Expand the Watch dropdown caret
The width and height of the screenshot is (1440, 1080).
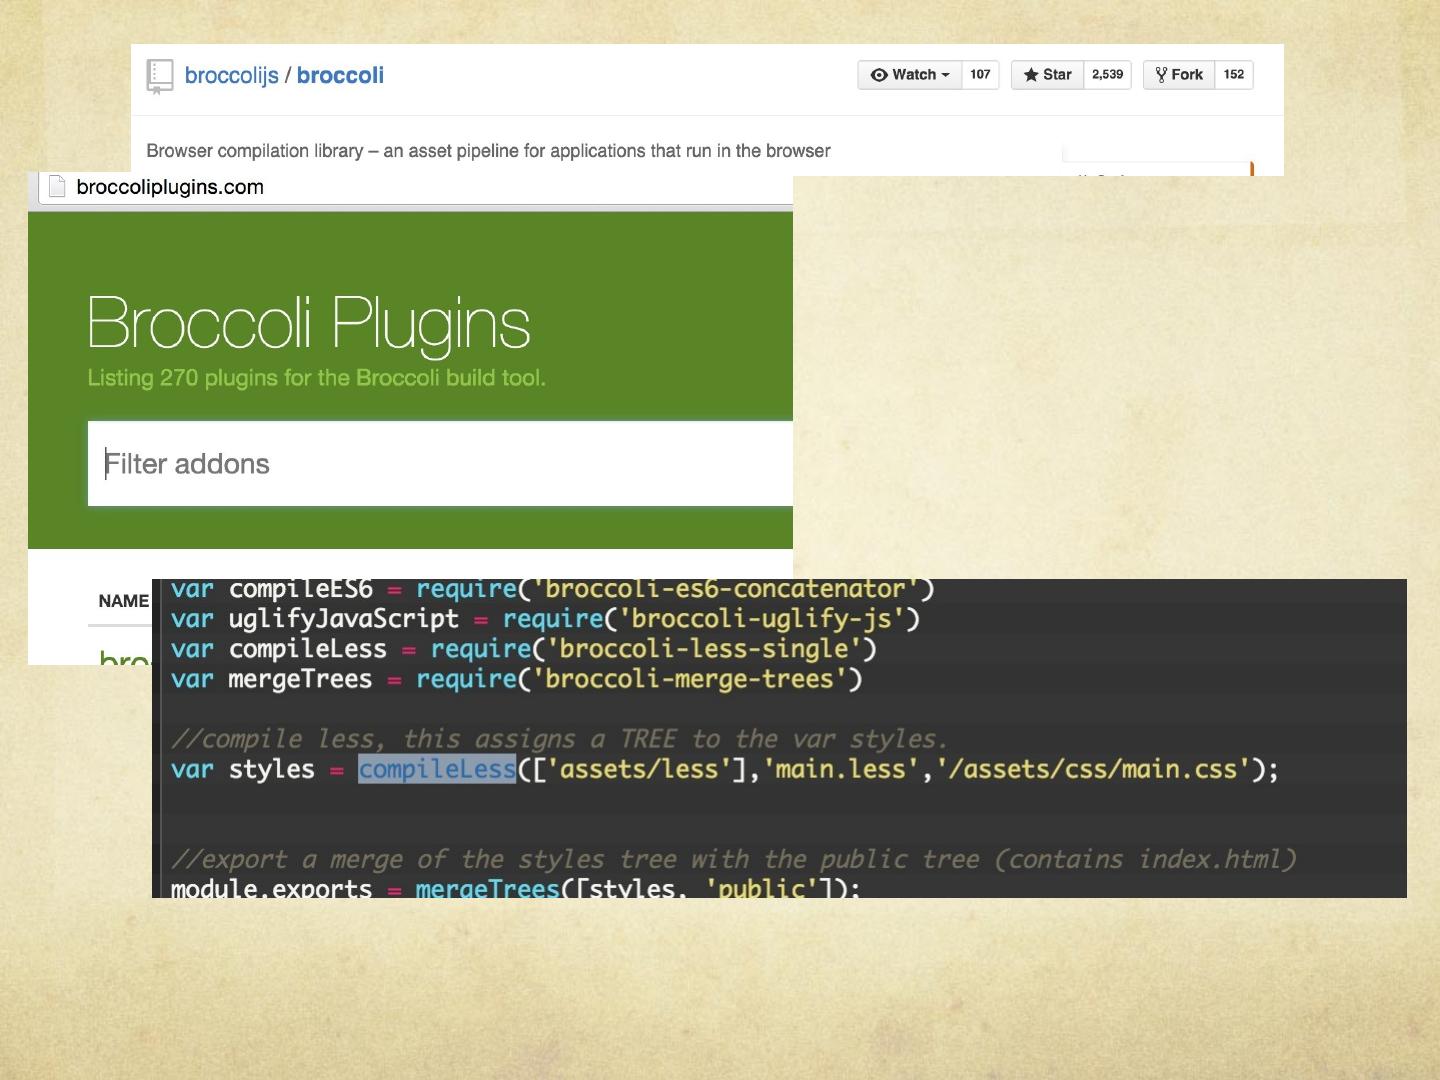coord(945,75)
